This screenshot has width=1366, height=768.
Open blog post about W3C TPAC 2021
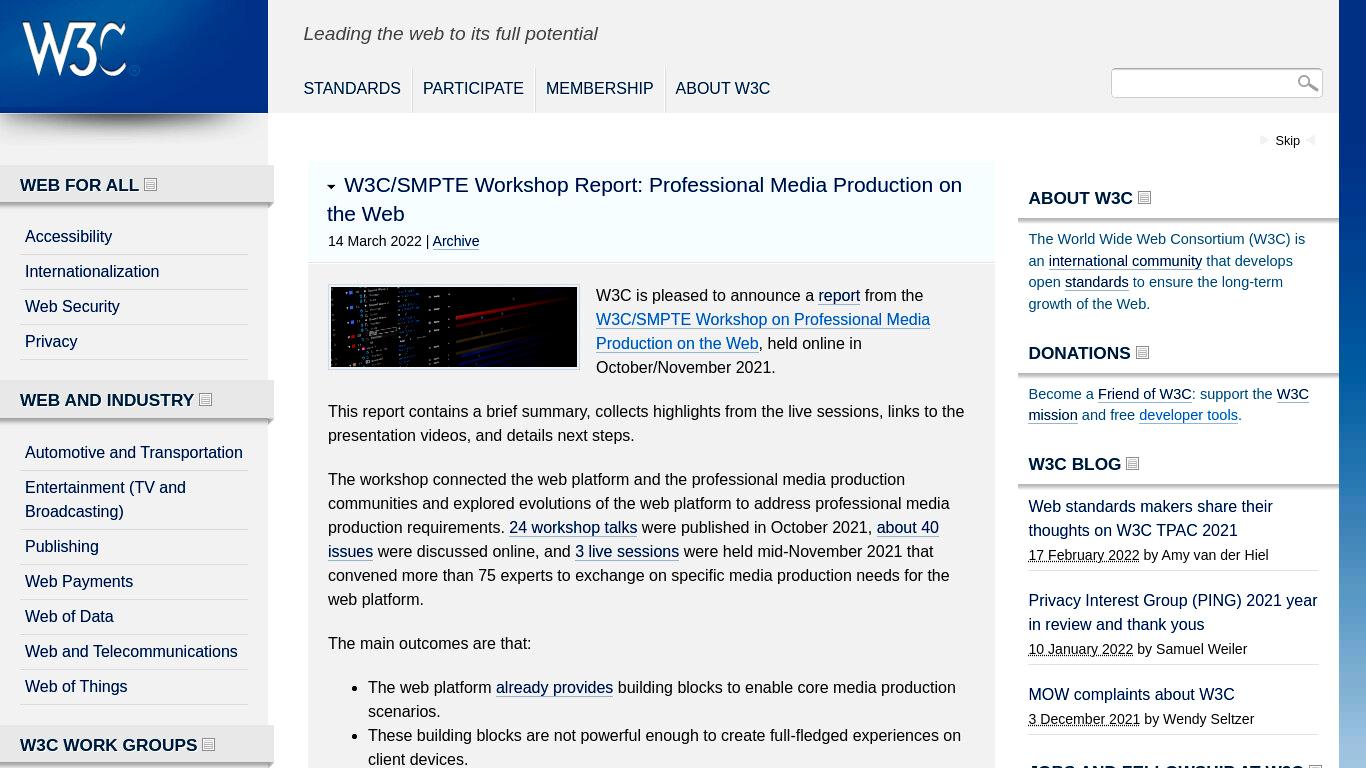(1150, 518)
